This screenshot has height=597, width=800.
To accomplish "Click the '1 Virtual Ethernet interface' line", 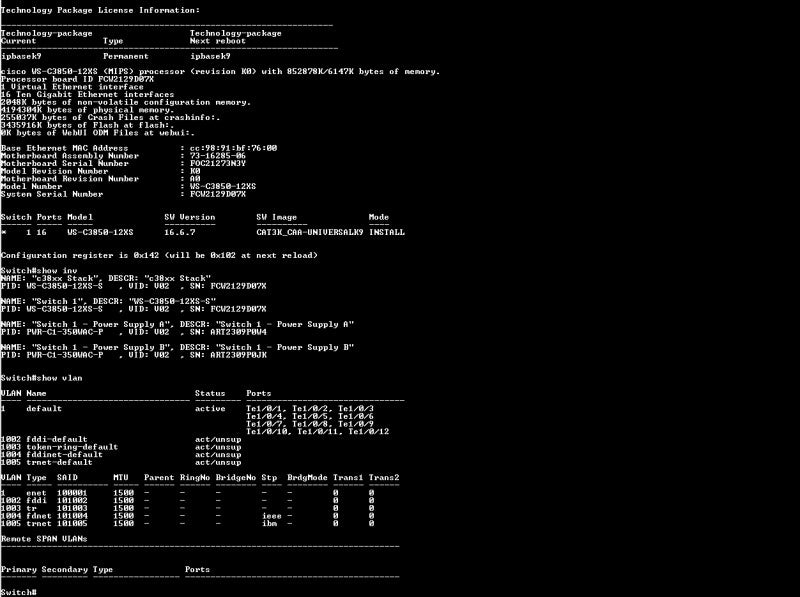I will (72, 87).
